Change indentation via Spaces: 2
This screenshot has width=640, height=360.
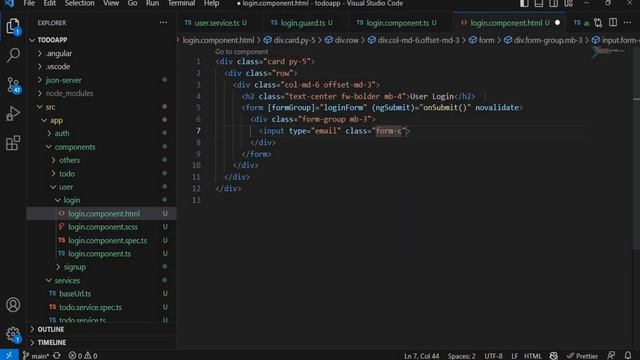click(x=461, y=356)
